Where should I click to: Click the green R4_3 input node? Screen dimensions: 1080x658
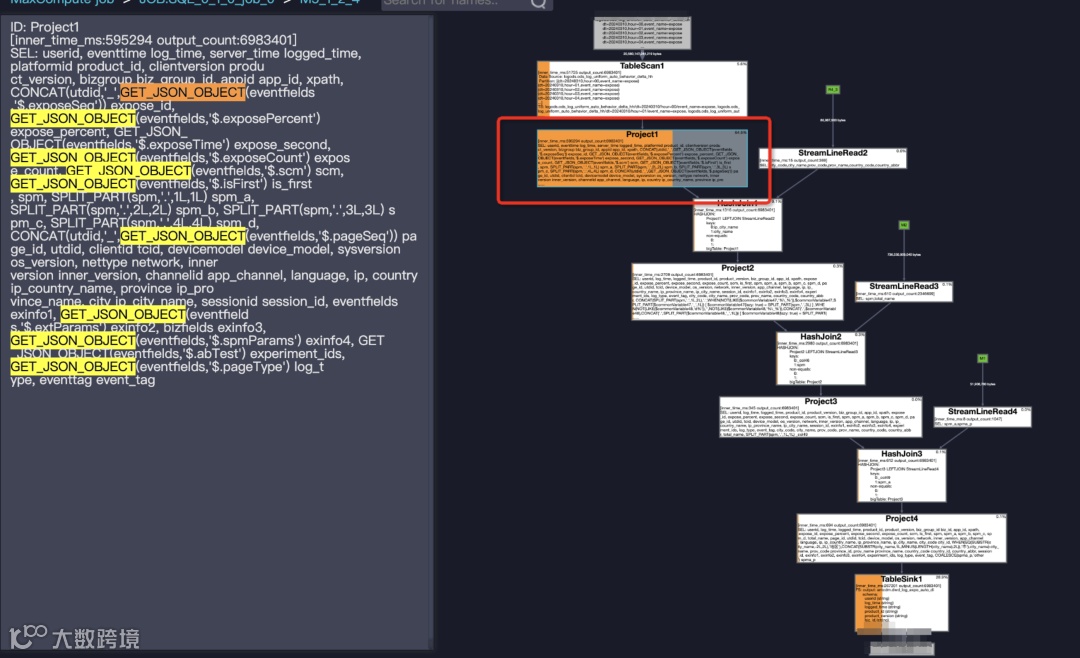tap(833, 90)
